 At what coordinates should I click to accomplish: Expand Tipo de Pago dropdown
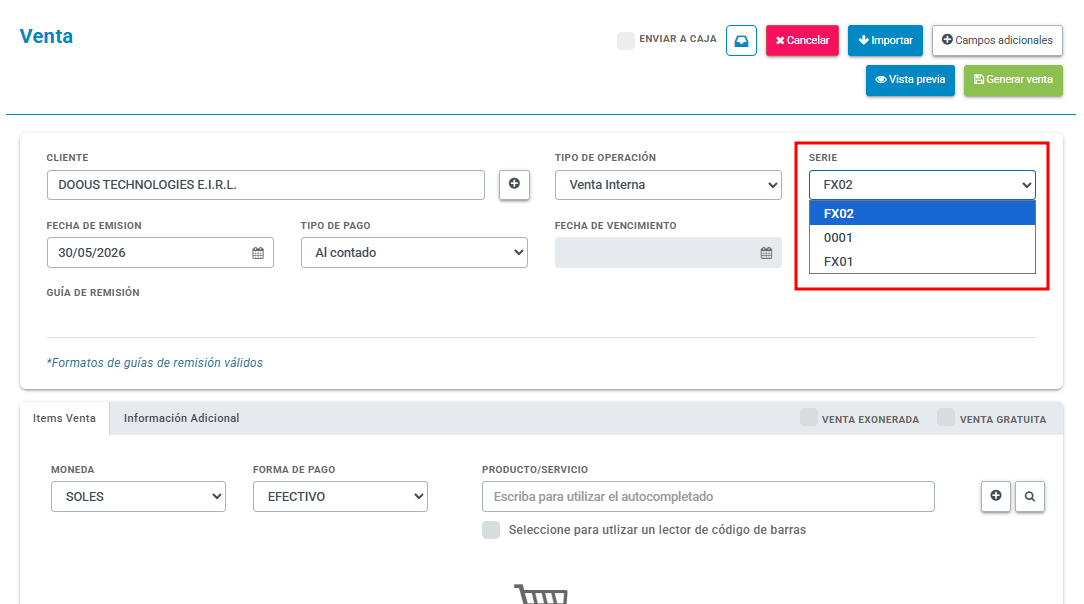[414, 253]
